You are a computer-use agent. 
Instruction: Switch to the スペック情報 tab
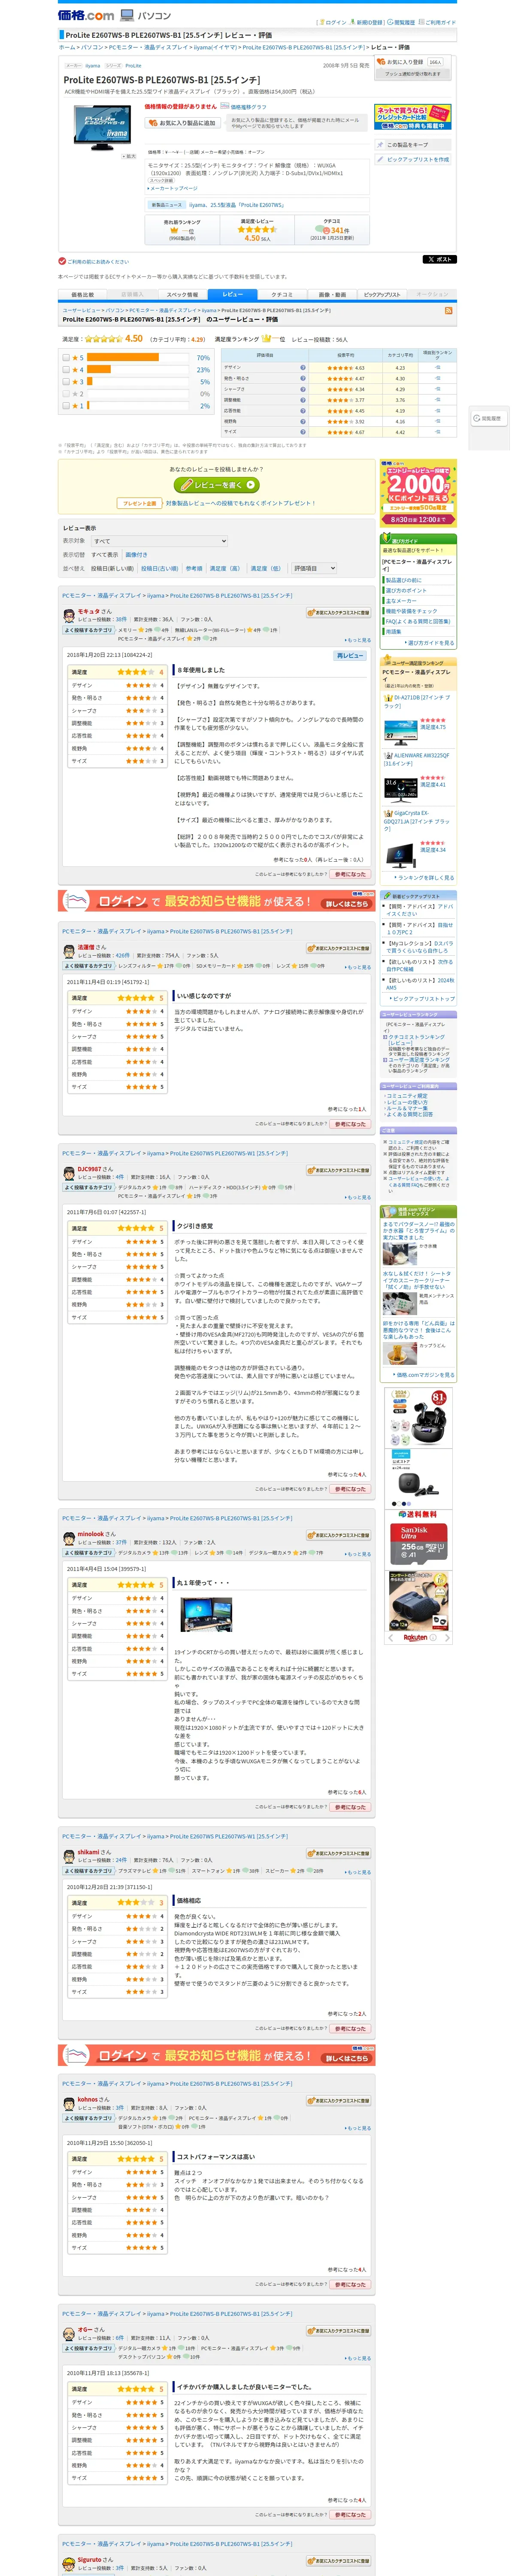click(x=182, y=295)
